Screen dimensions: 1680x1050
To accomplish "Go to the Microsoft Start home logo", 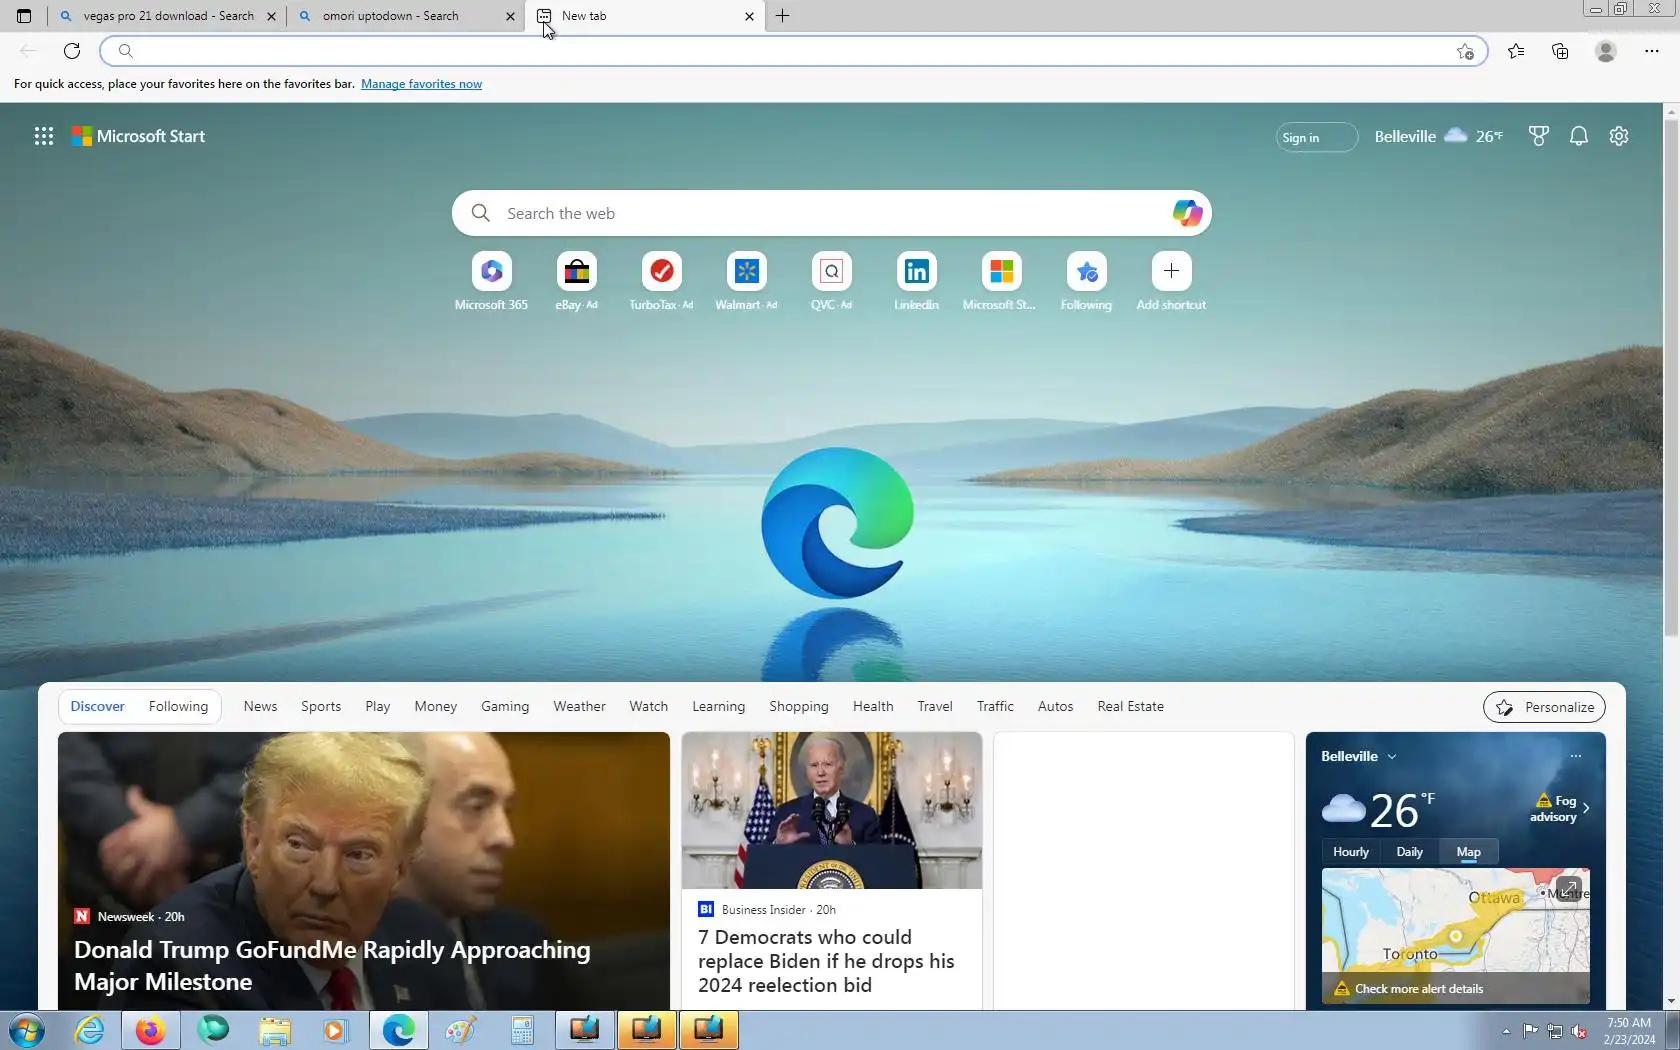I will [138, 136].
